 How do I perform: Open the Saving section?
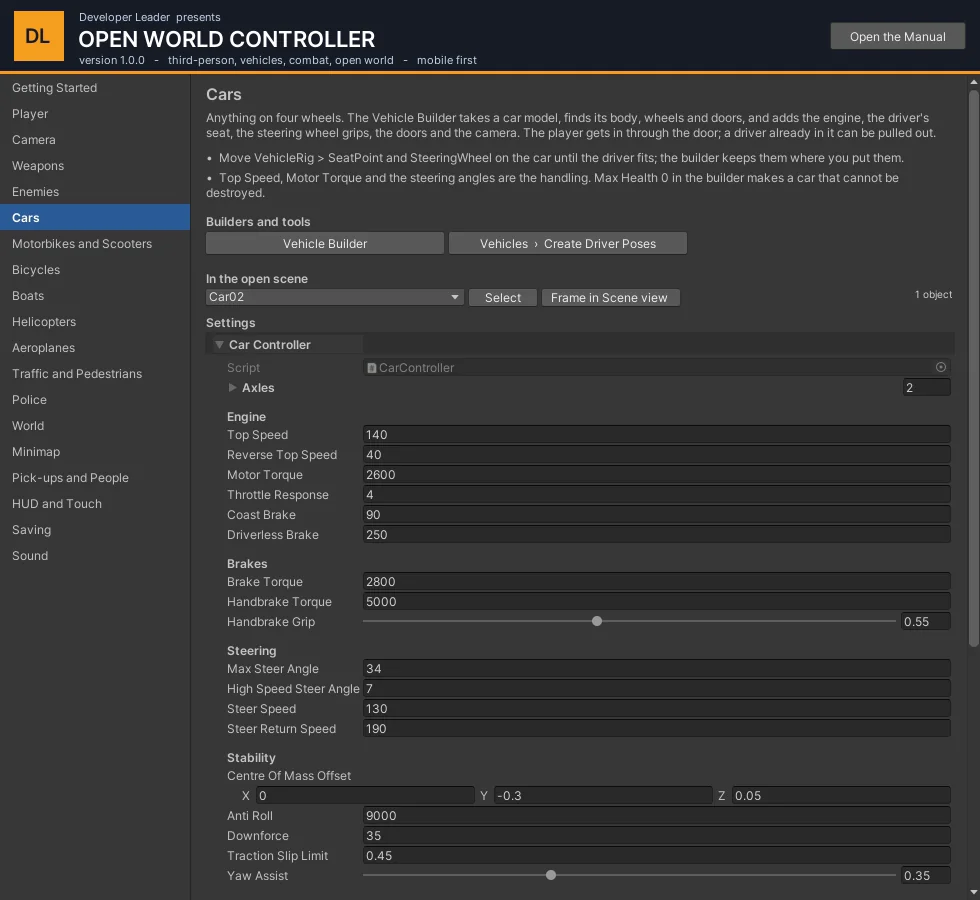click(x=95, y=530)
